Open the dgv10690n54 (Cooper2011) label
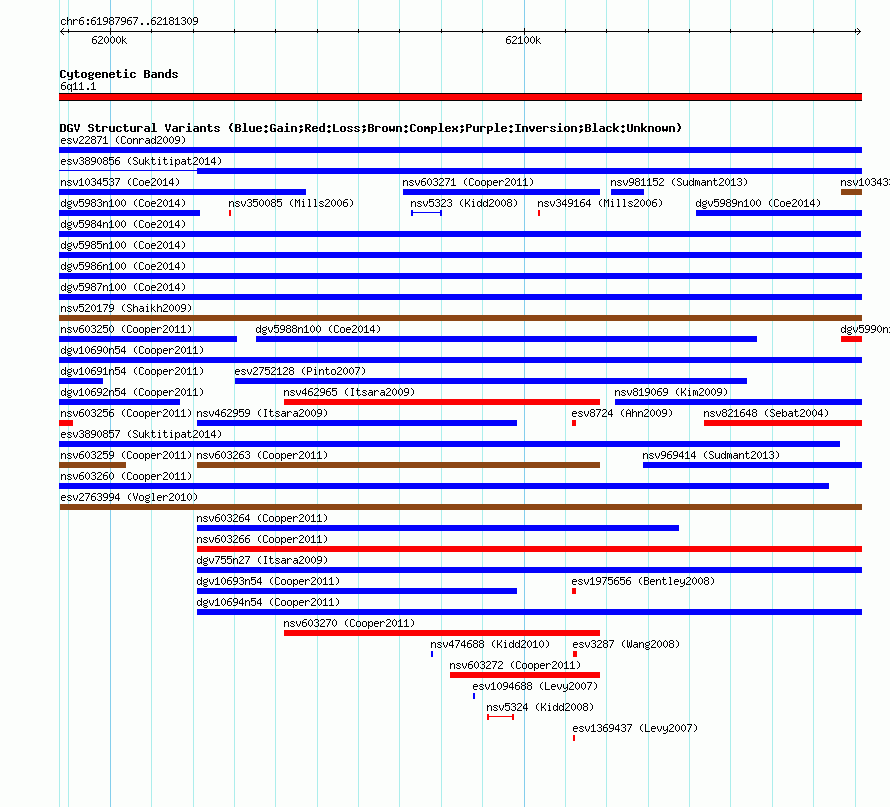The height and width of the screenshot is (807, 890). click(x=132, y=350)
